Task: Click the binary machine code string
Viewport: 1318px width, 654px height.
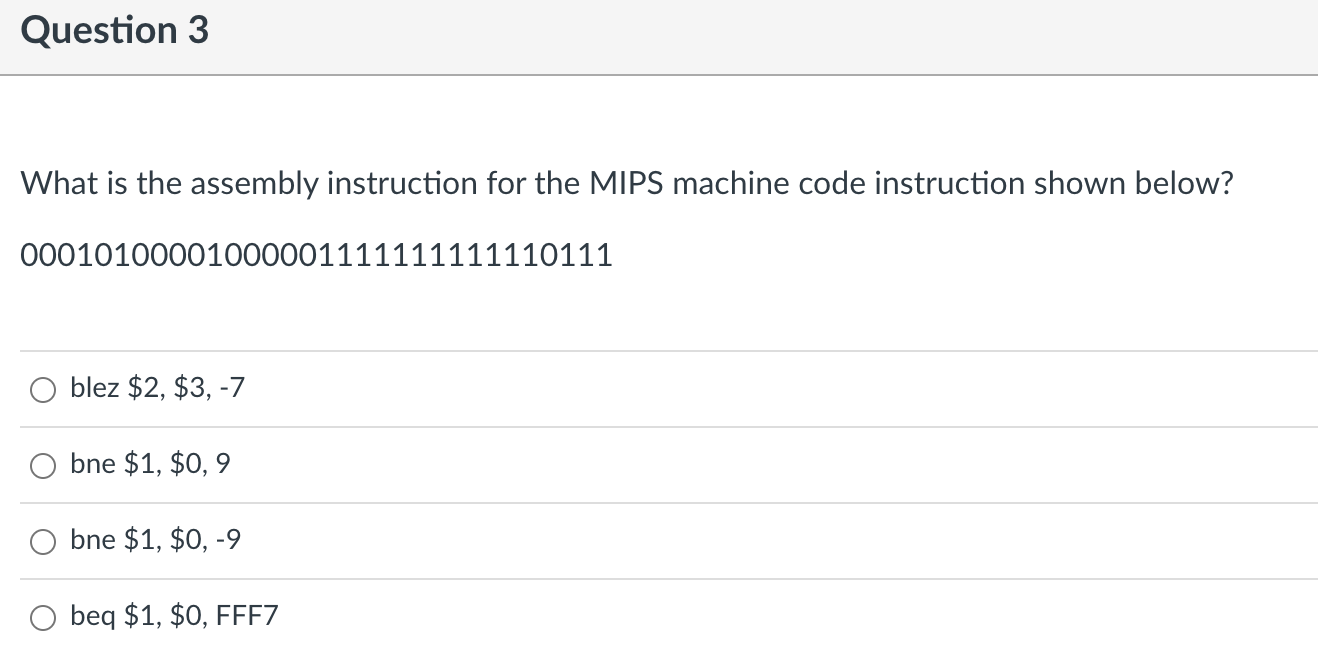Action: pos(317,257)
